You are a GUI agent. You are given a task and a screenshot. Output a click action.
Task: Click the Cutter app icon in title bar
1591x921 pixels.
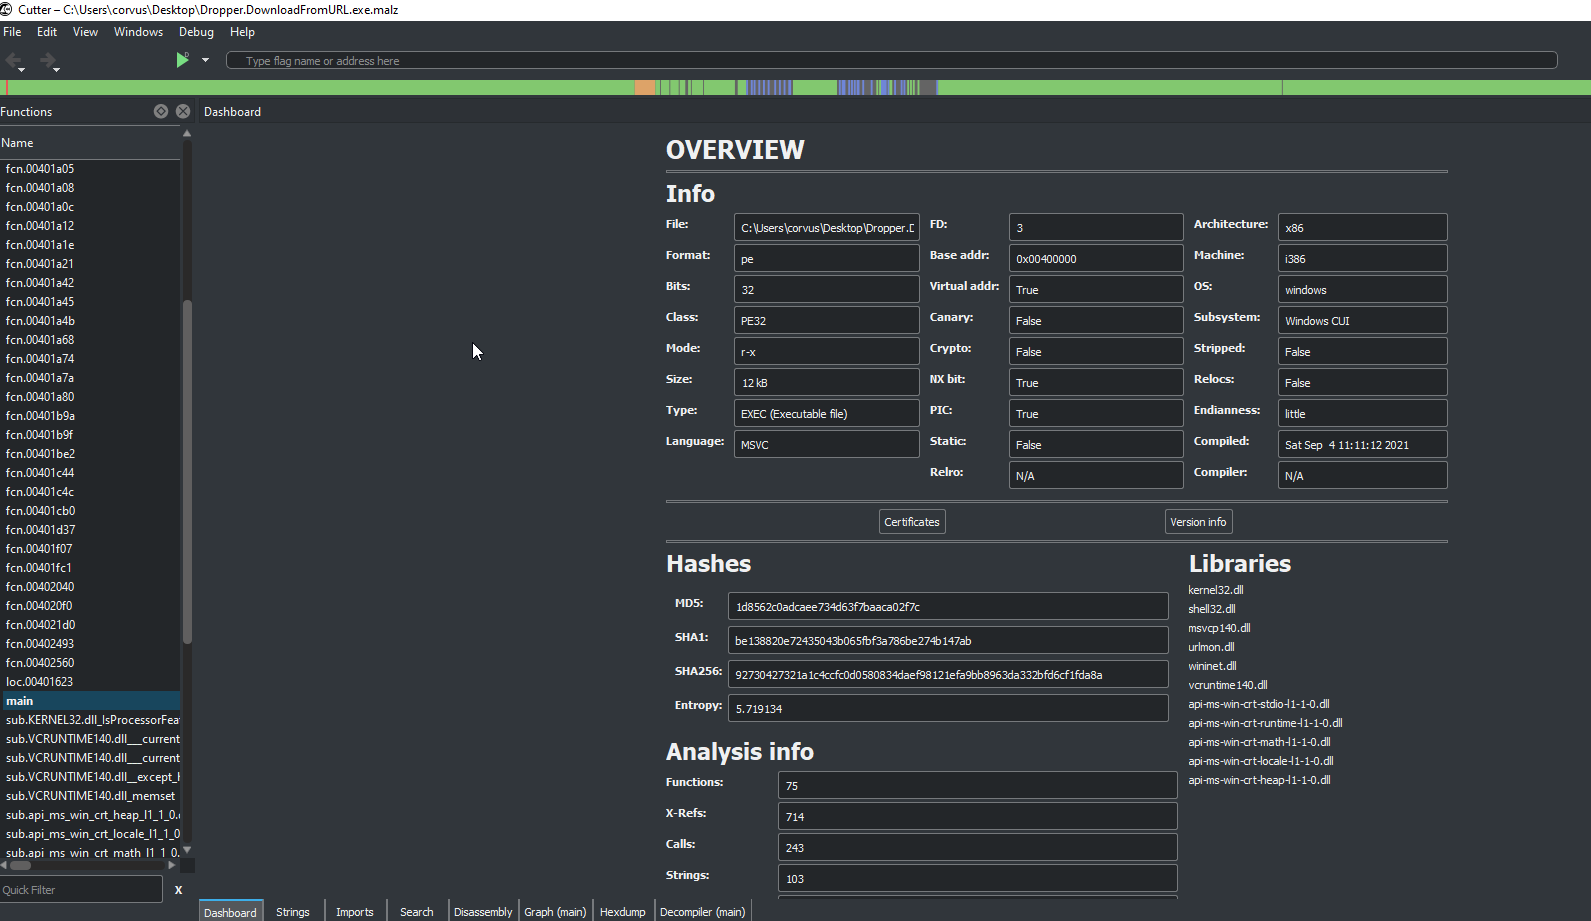(x=8, y=9)
